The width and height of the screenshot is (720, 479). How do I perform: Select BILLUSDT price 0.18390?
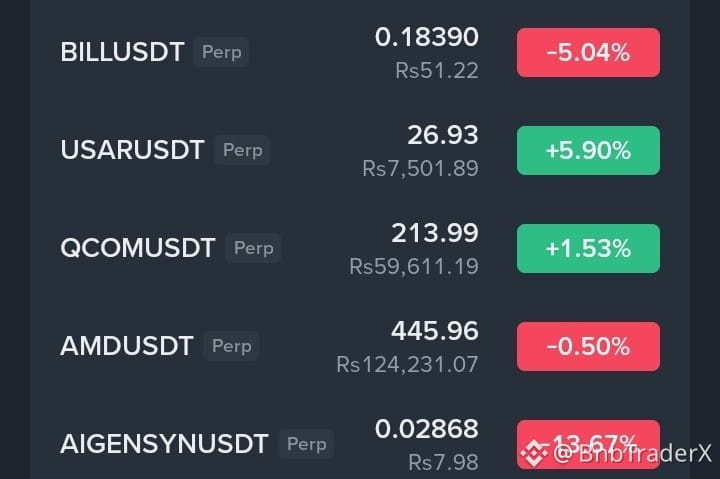pyautogui.click(x=427, y=37)
